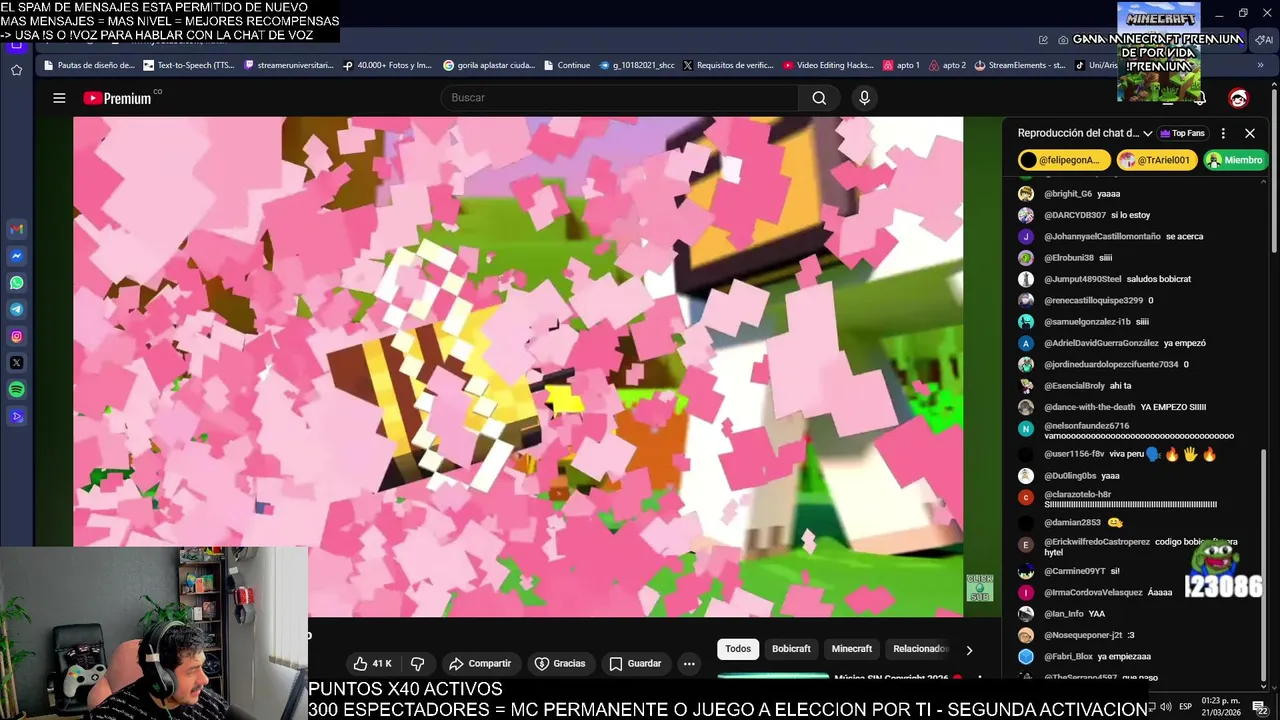Open the player icon at sidebar bottom

point(16,417)
